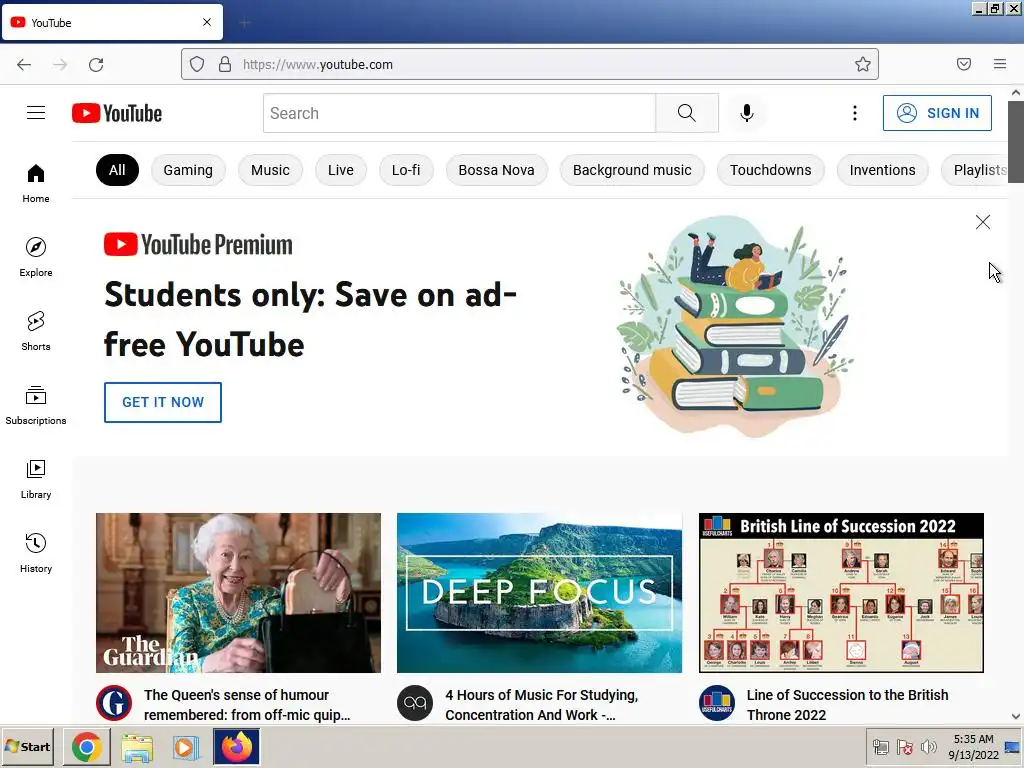This screenshot has height=768, width=1024.
Task: Open The Guardian channel avatar
Action: 114,703
